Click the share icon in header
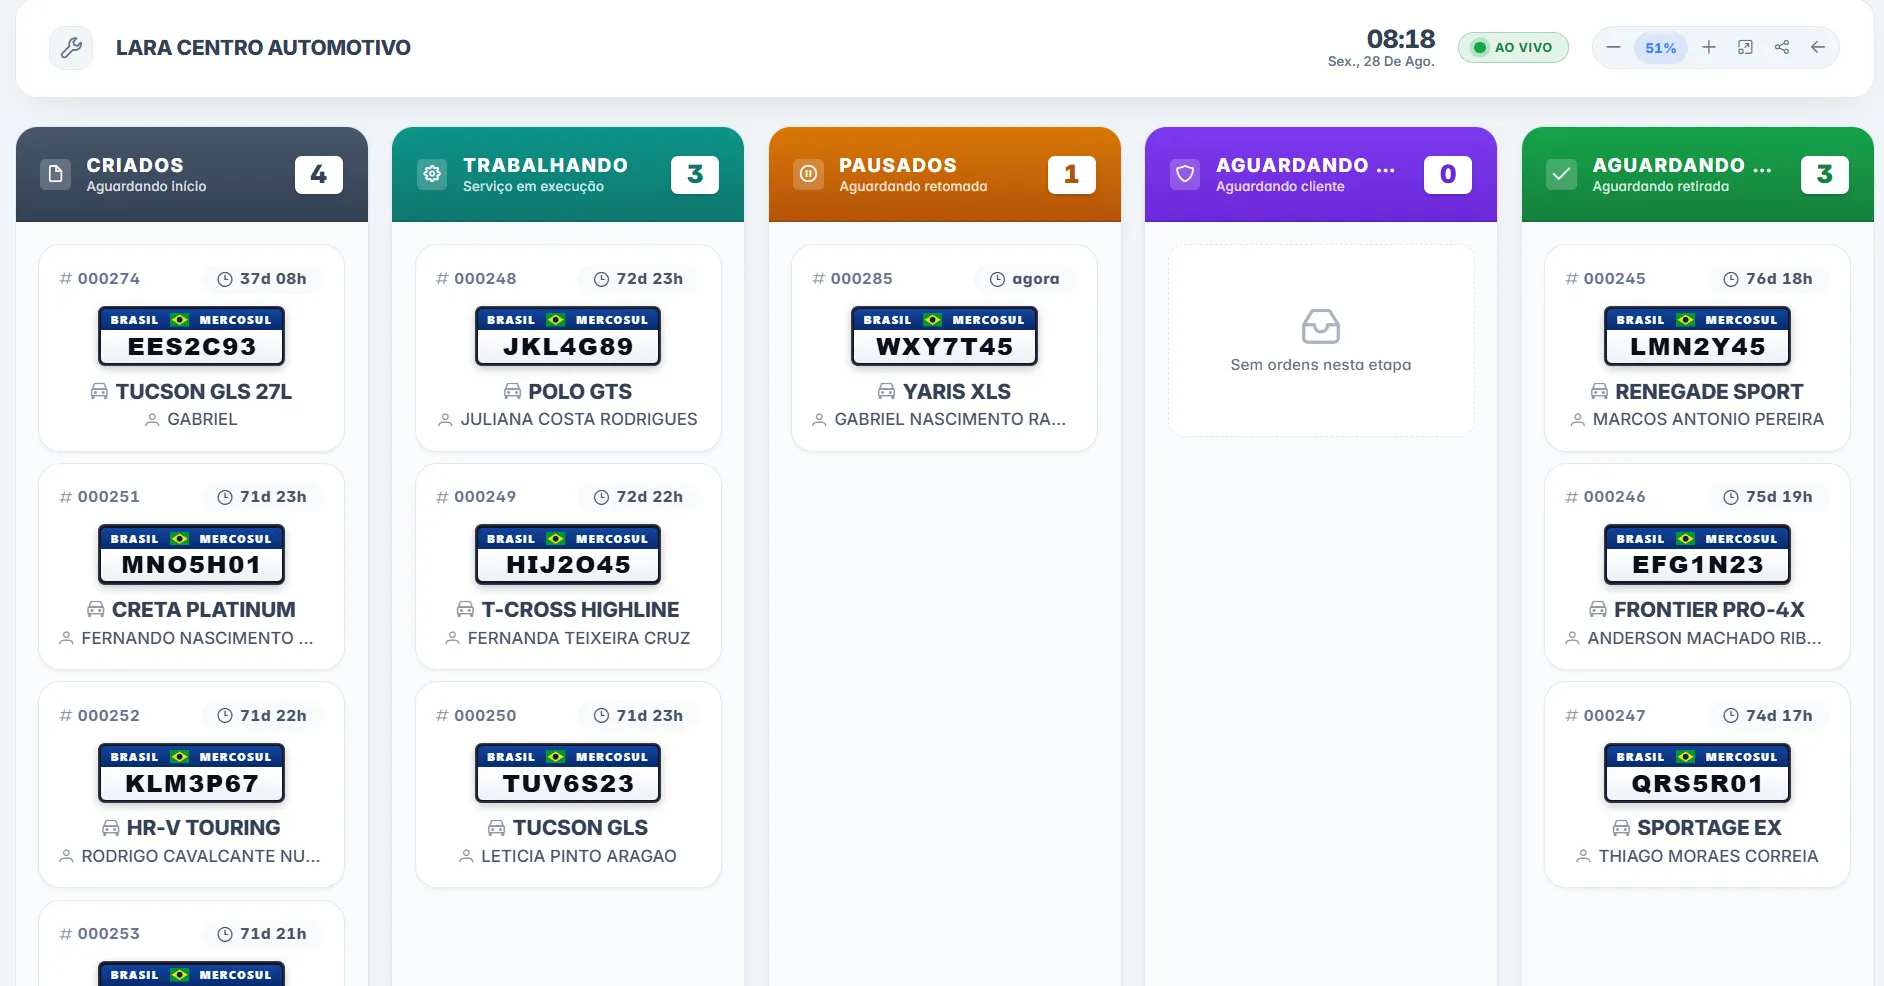The image size is (1884, 986). click(x=1782, y=48)
